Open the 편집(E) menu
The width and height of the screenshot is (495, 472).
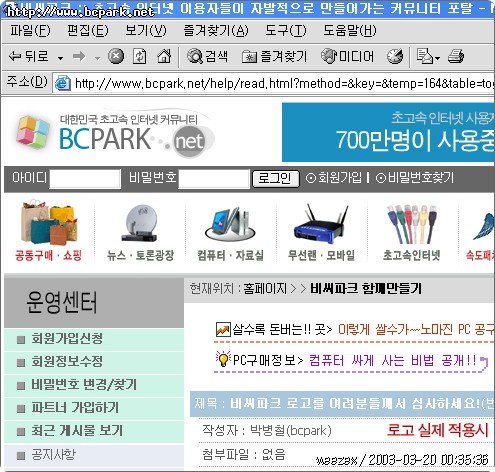88,31
